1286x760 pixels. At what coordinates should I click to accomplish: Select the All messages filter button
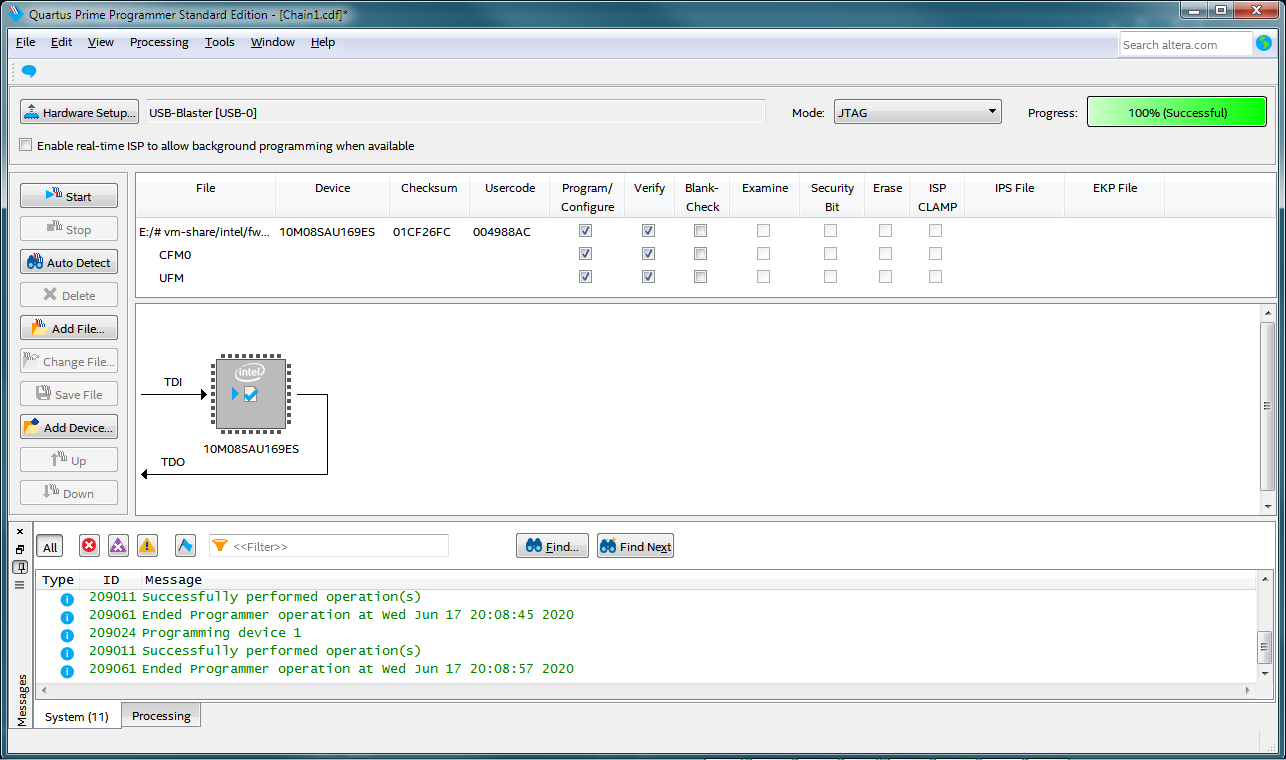point(50,546)
